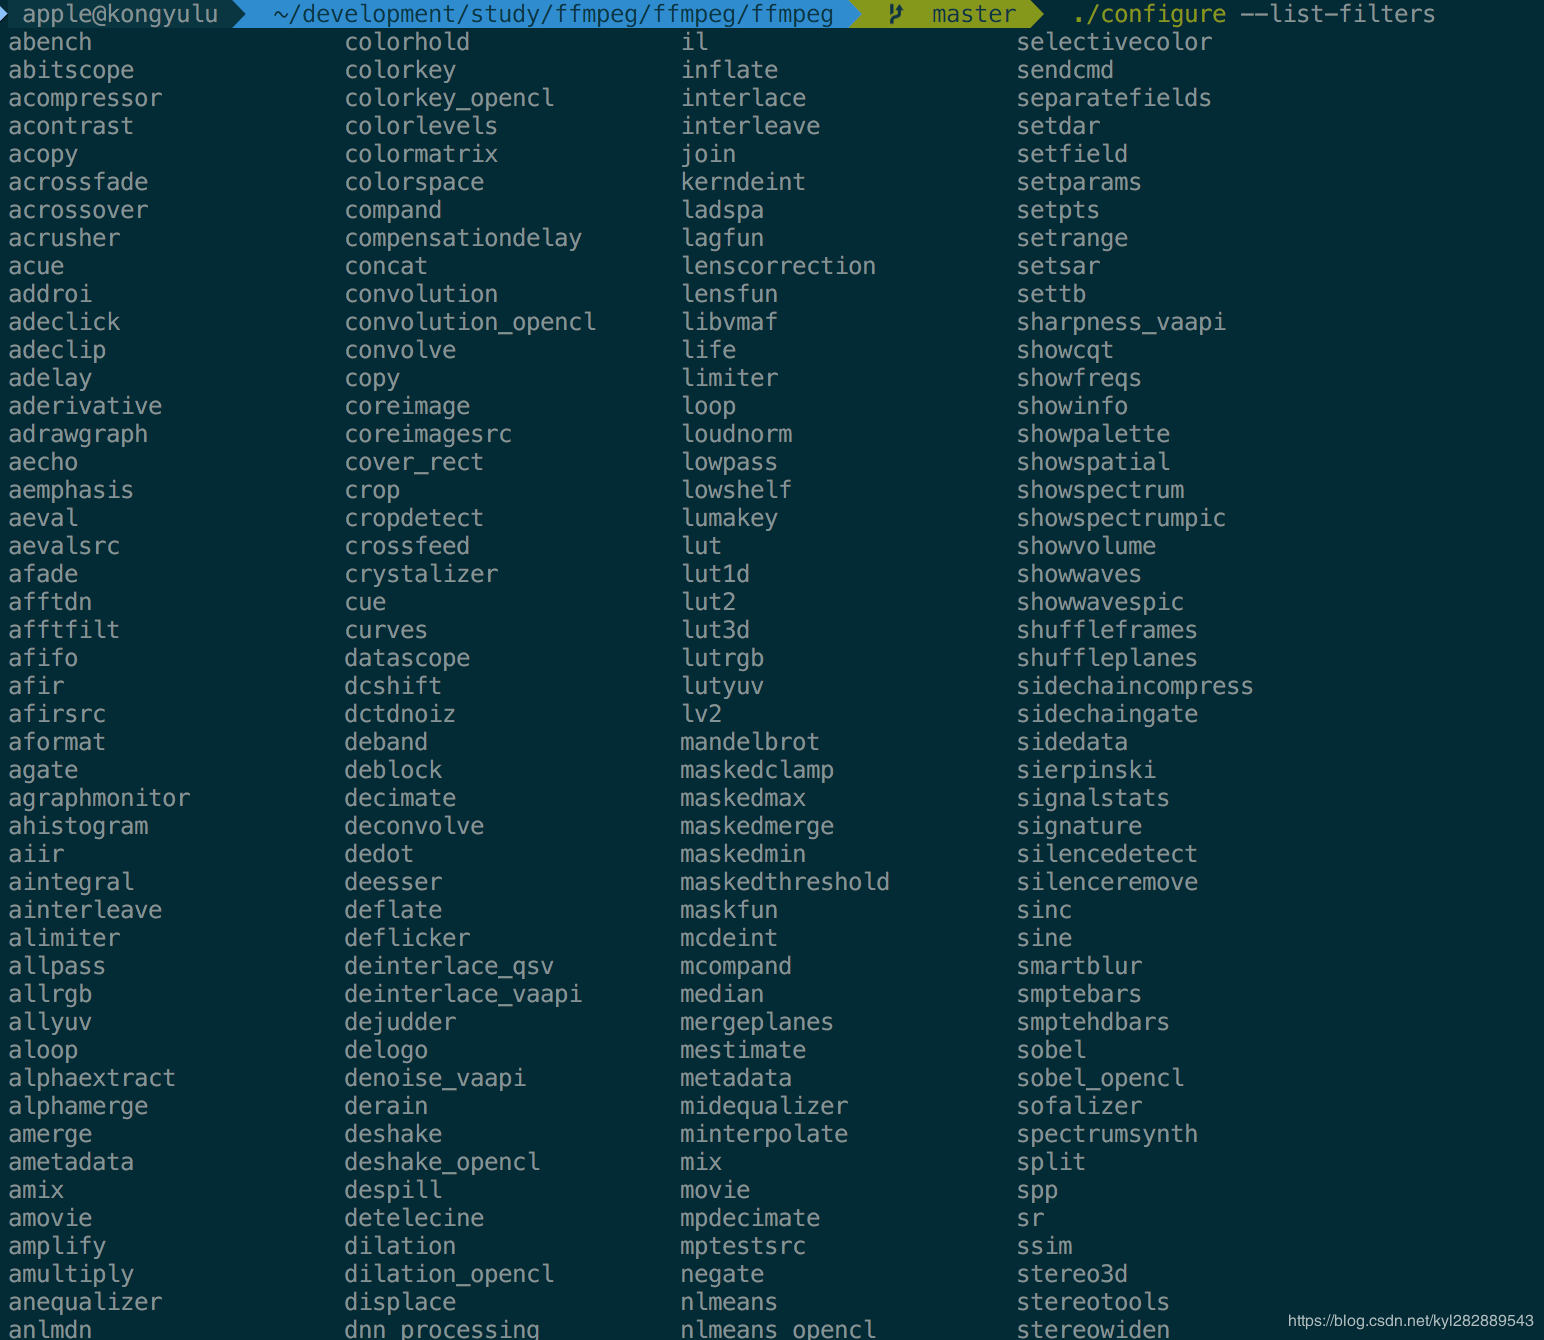Click the apple@kongyulu prompt segment
Image resolution: width=1544 pixels, height=1340 pixels.
(x=120, y=14)
